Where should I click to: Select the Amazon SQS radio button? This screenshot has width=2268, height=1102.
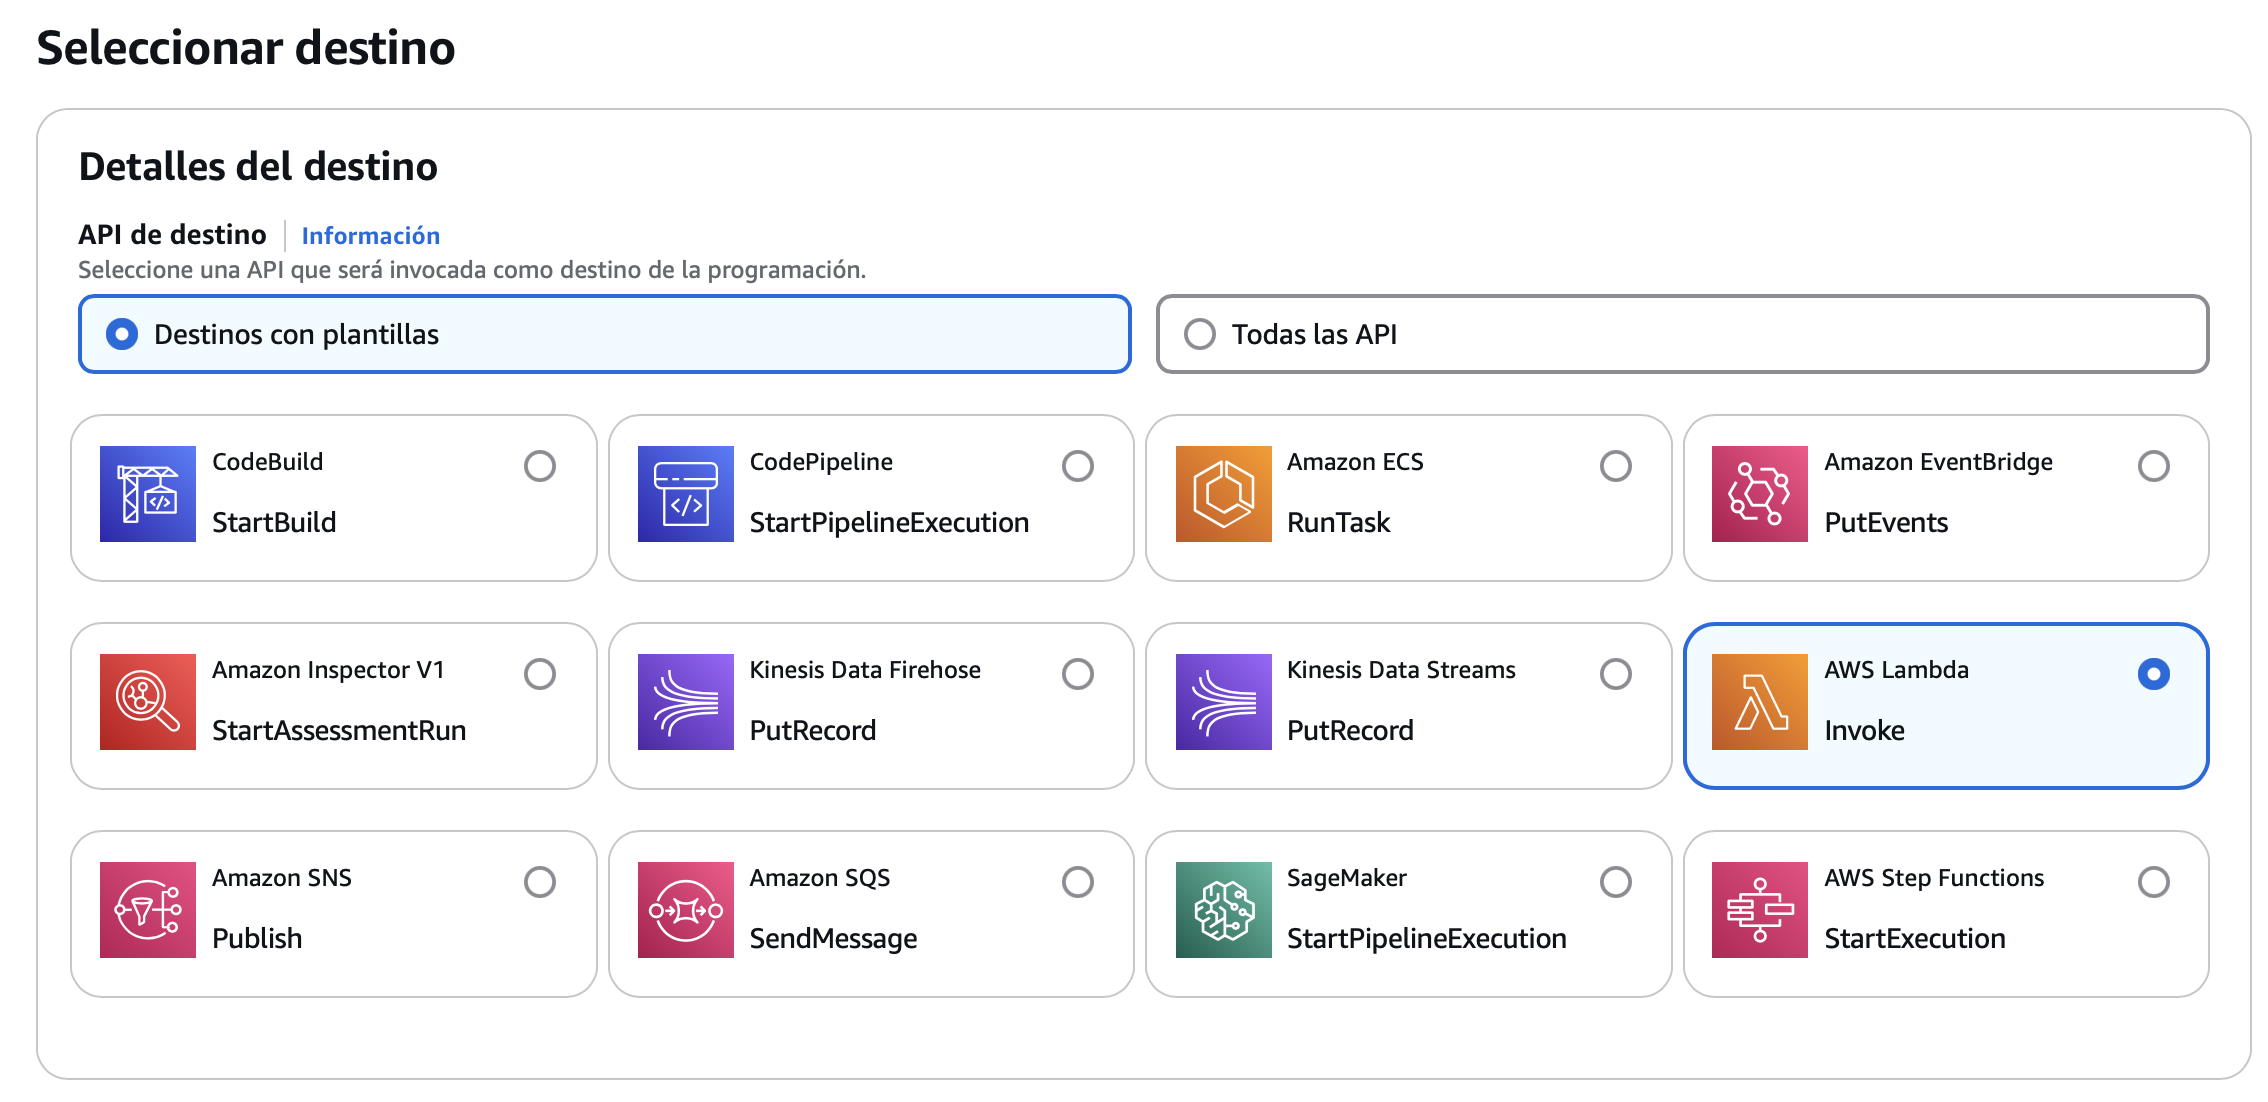1078,882
